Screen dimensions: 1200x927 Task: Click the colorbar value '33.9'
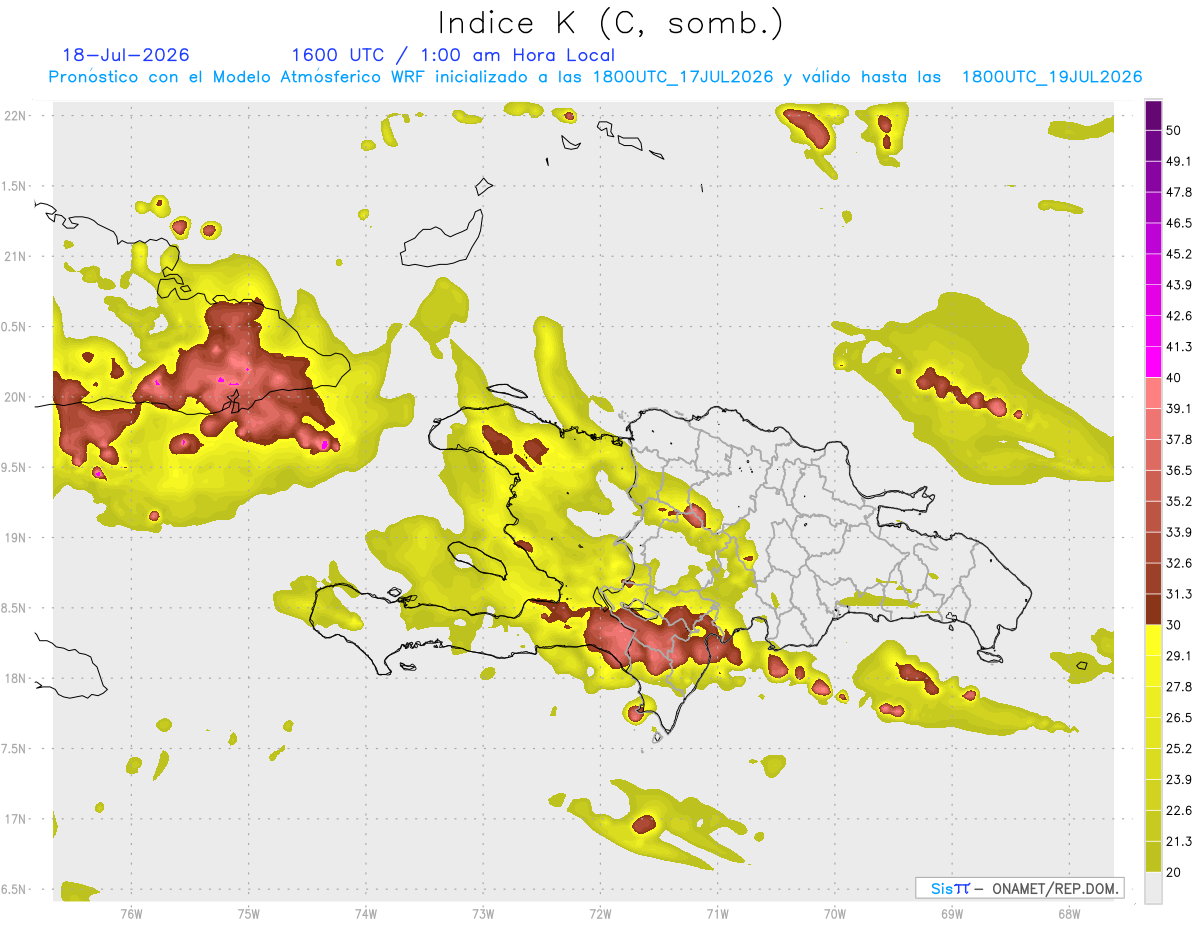[1180, 532]
